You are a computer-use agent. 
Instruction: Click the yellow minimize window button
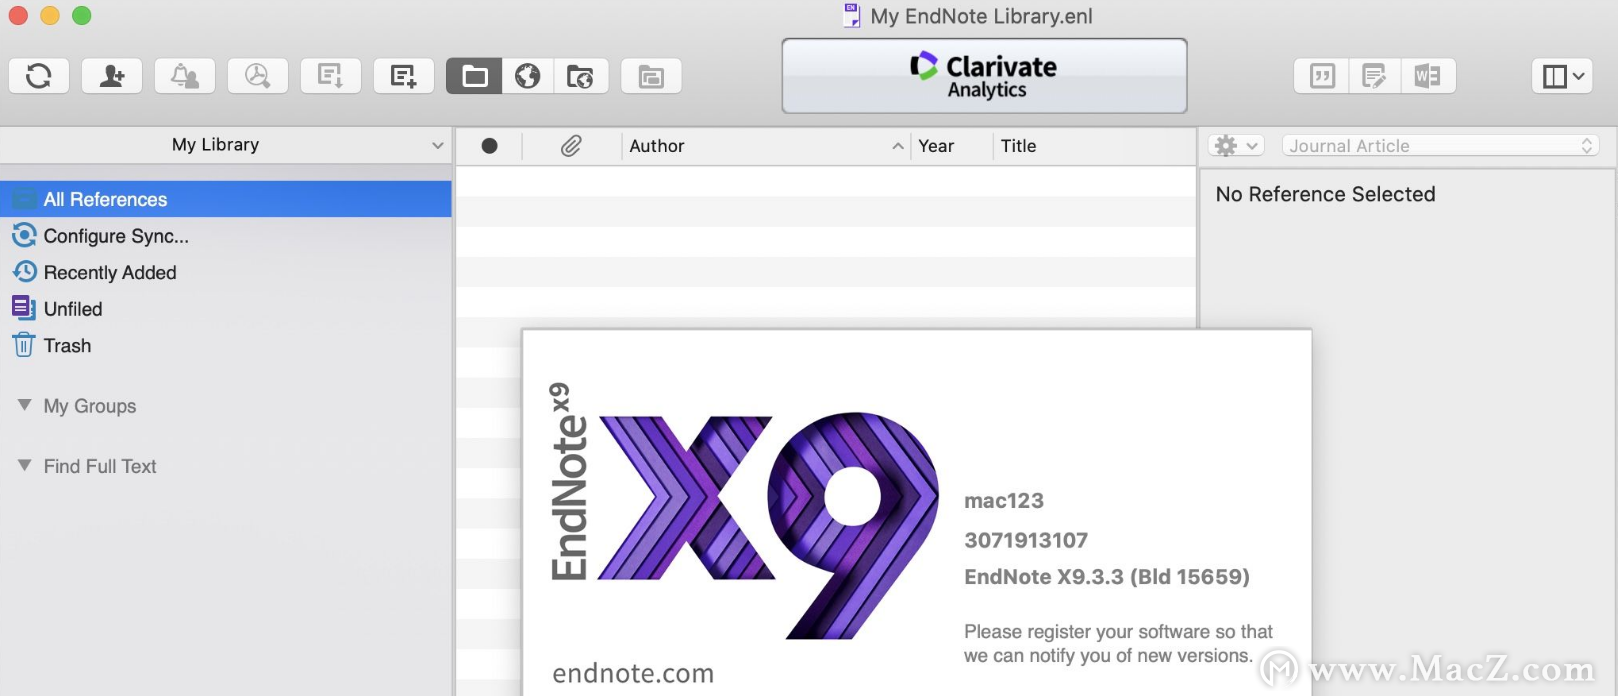pos(50,16)
